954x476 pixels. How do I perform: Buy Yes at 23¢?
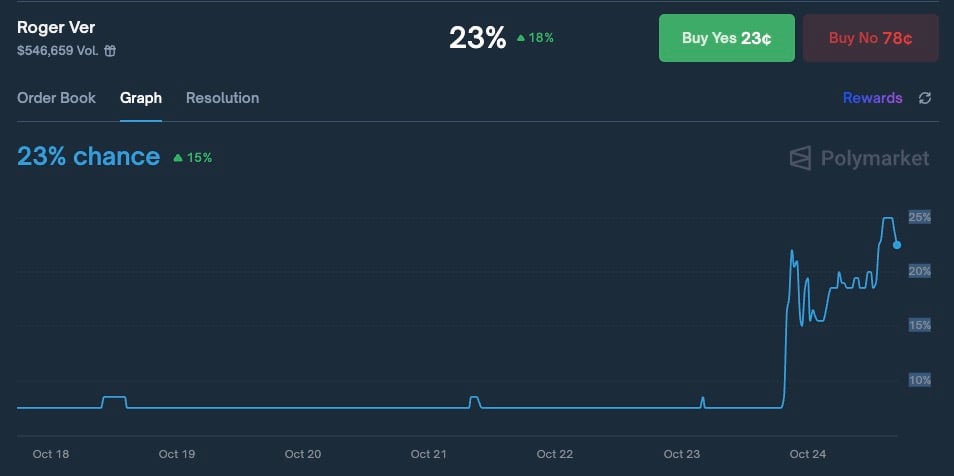pyautogui.click(x=726, y=39)
